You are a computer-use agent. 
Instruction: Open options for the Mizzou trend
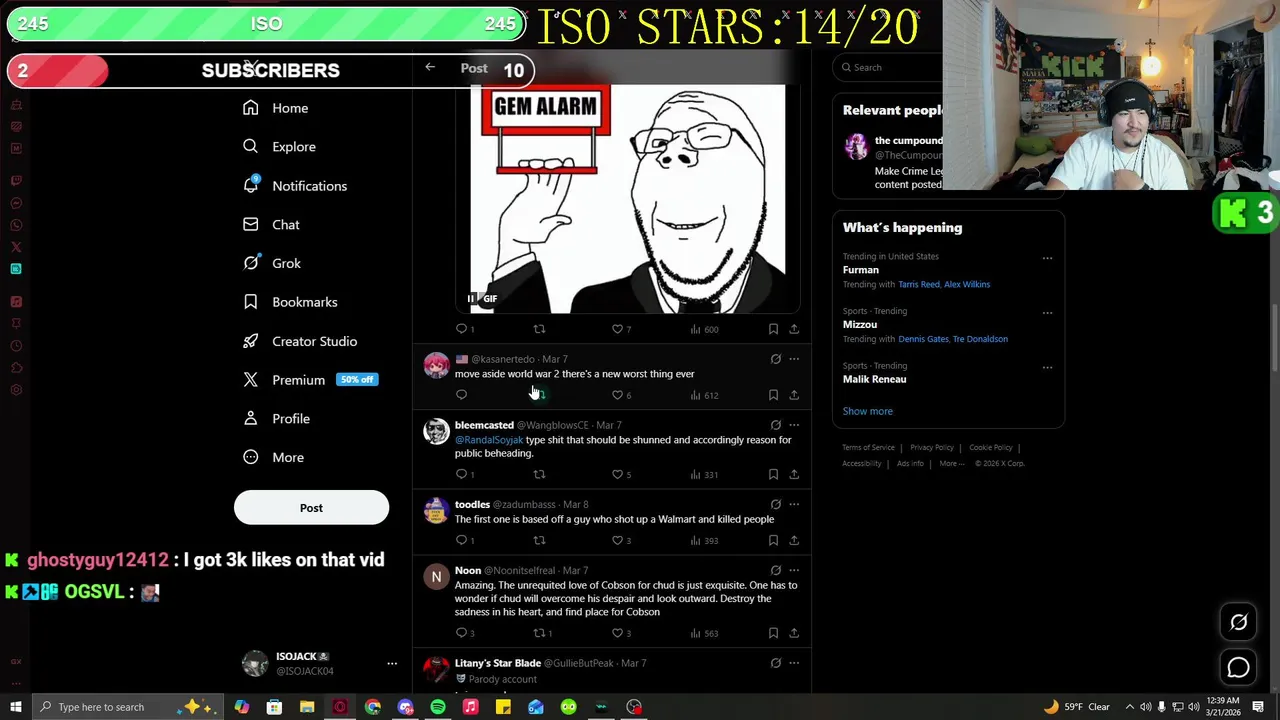1047,312
